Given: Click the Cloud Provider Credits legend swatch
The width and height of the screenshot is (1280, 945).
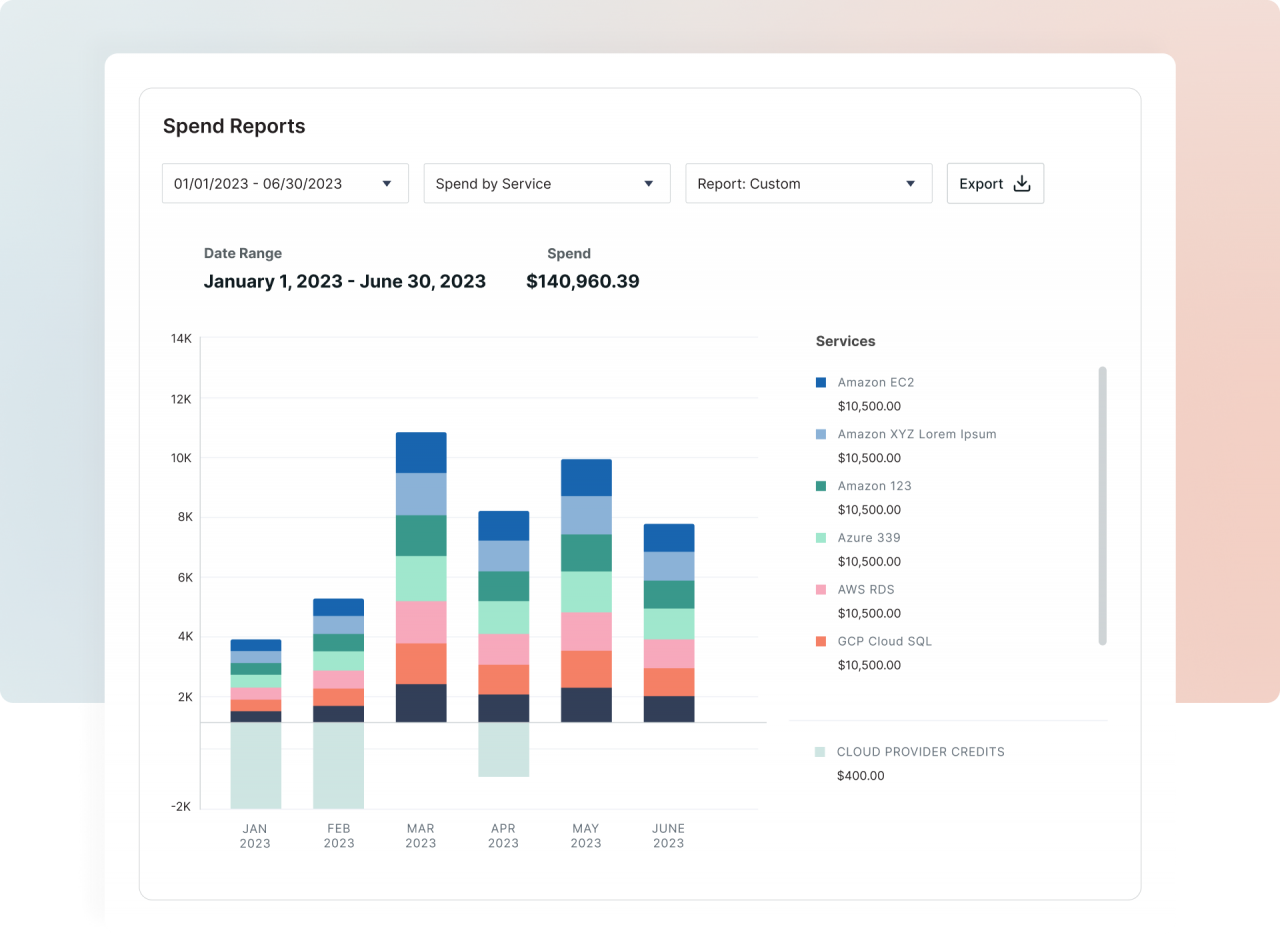Looking at the screenshot, I should [820, 752].
